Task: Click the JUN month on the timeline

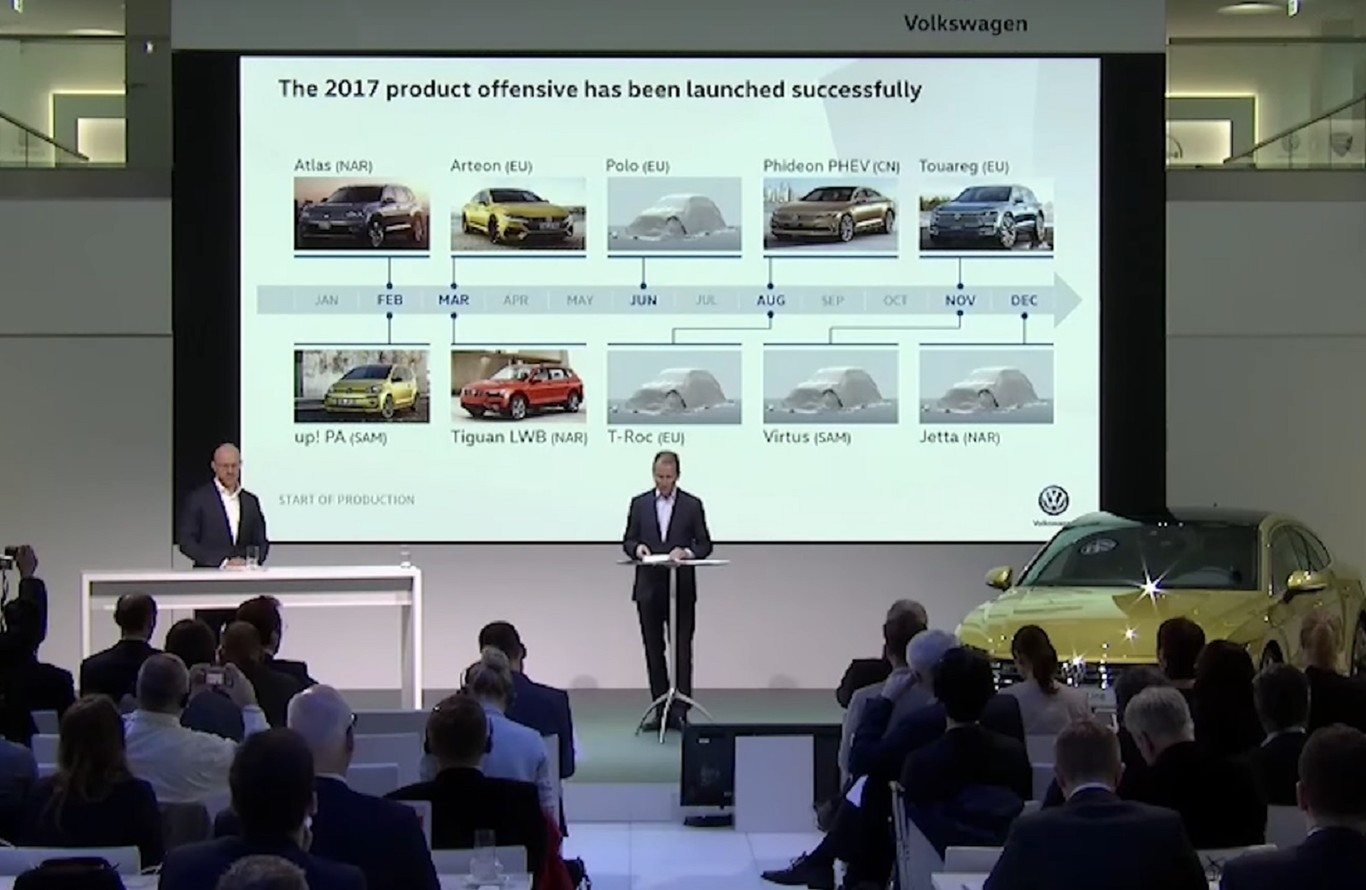Action: click(x=643, y=300)
